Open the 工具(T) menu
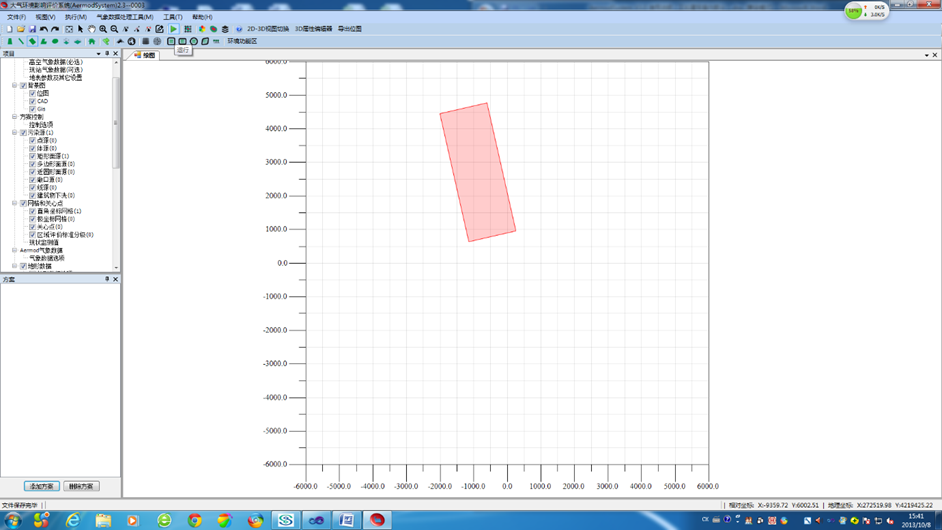 (173, 17)
